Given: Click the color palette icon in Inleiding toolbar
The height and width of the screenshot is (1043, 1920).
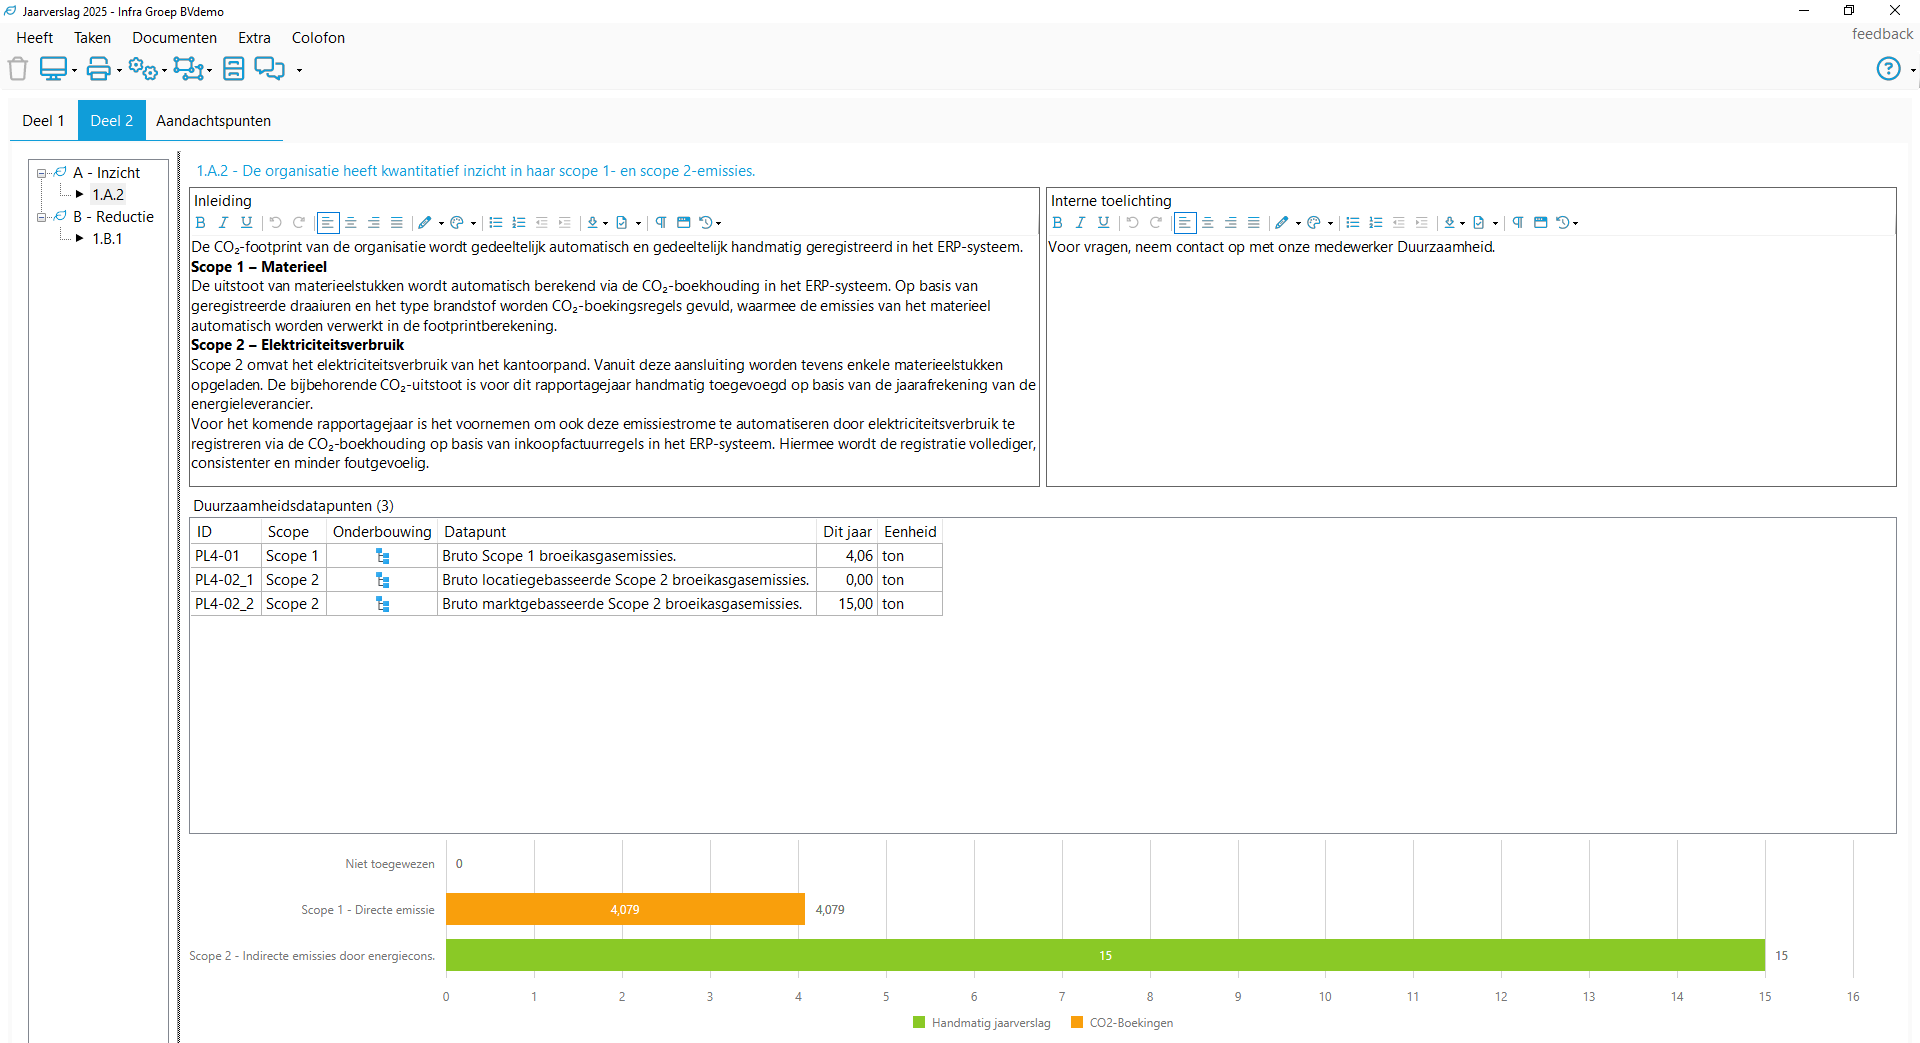Looking at the screenshot, I should [x=457, y=223].
